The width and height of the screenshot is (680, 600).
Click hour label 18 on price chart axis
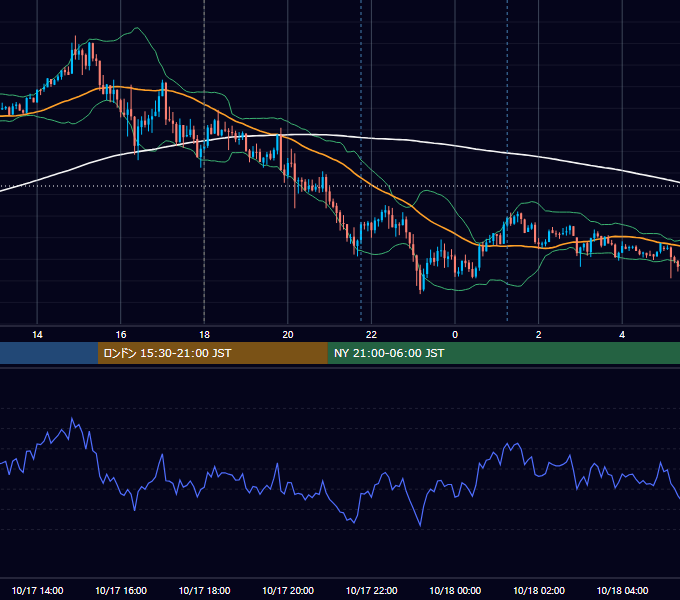pos(204,334)
